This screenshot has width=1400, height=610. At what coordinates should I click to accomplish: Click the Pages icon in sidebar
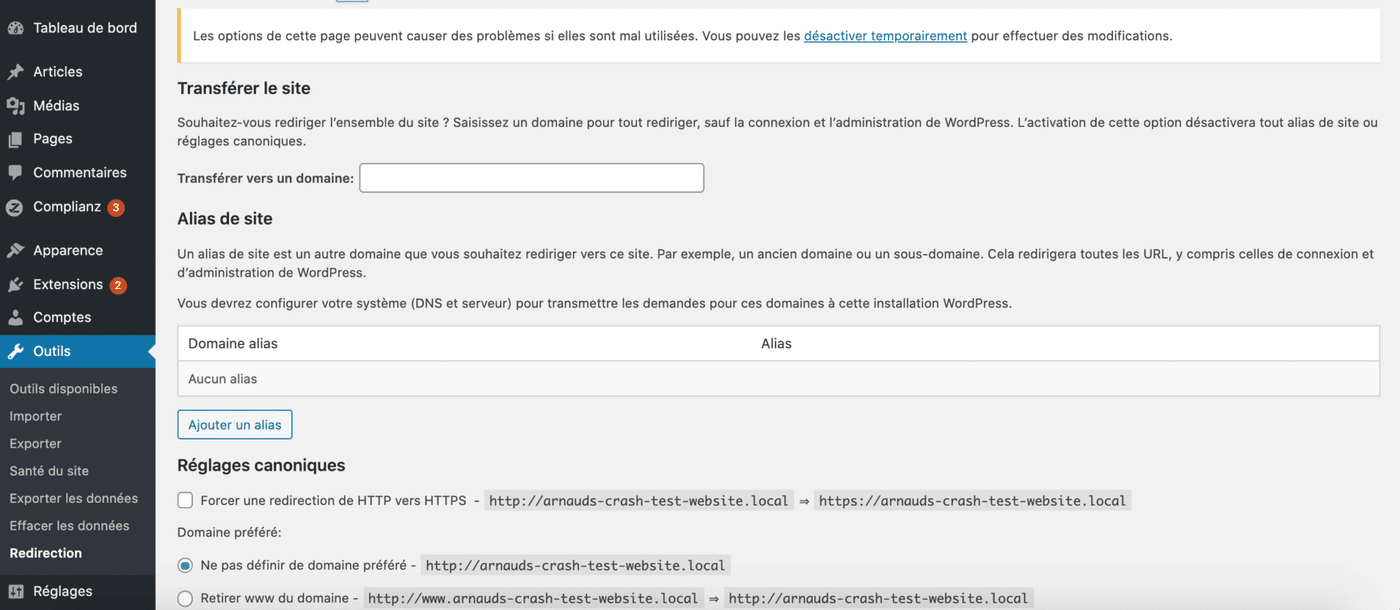click(15, 139)
